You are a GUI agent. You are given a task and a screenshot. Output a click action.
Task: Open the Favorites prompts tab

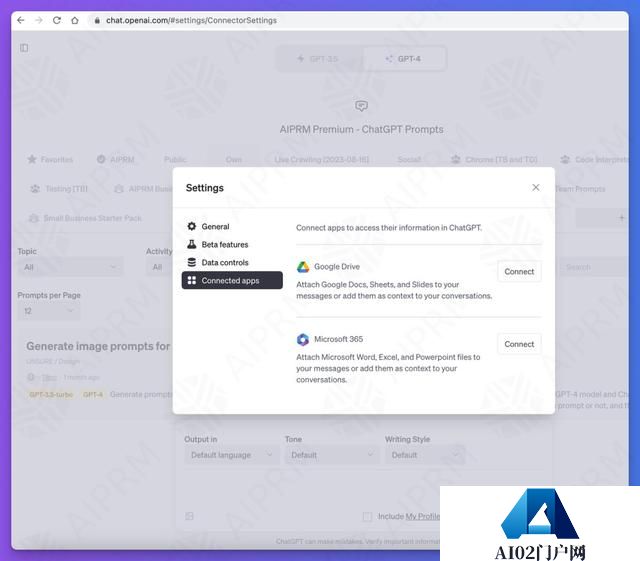point(50,159)
